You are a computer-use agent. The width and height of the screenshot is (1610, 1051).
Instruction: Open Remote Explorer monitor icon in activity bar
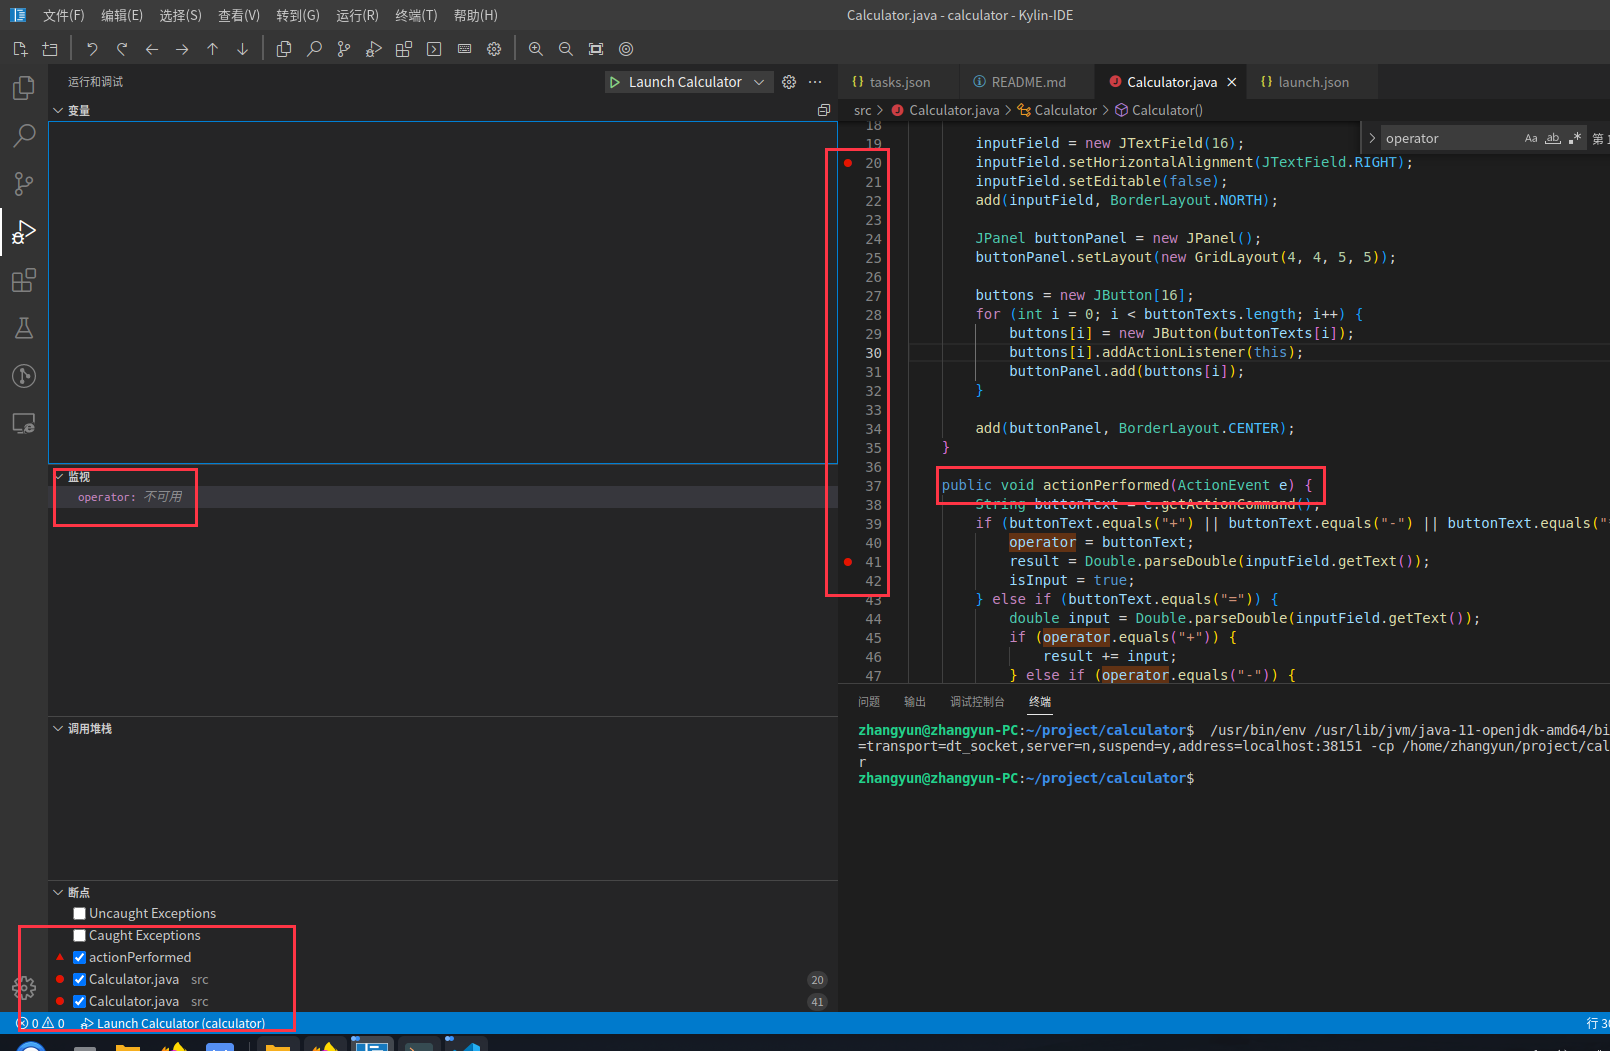[x=24, y=424]
